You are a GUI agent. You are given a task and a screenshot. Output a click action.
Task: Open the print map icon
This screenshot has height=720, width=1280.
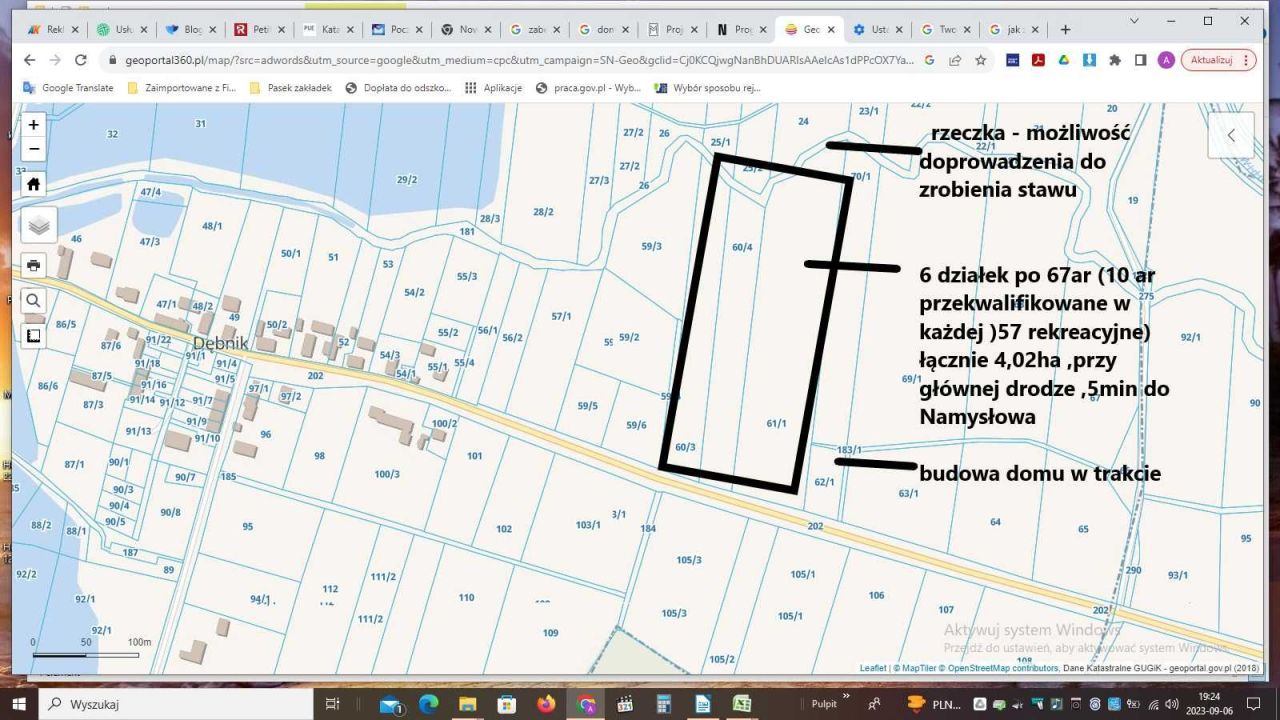click(x=33, y=265)
